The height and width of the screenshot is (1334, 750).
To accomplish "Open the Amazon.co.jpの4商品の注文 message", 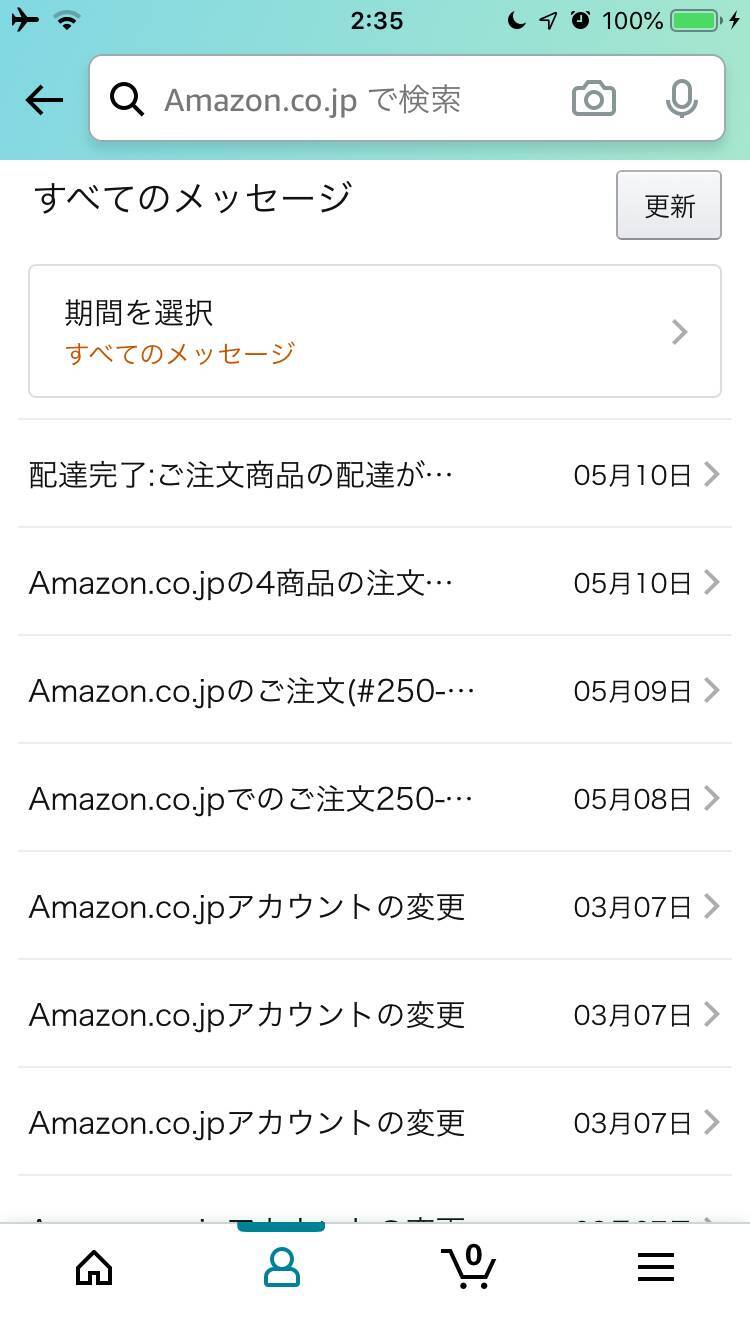I will tap(241, 582).
